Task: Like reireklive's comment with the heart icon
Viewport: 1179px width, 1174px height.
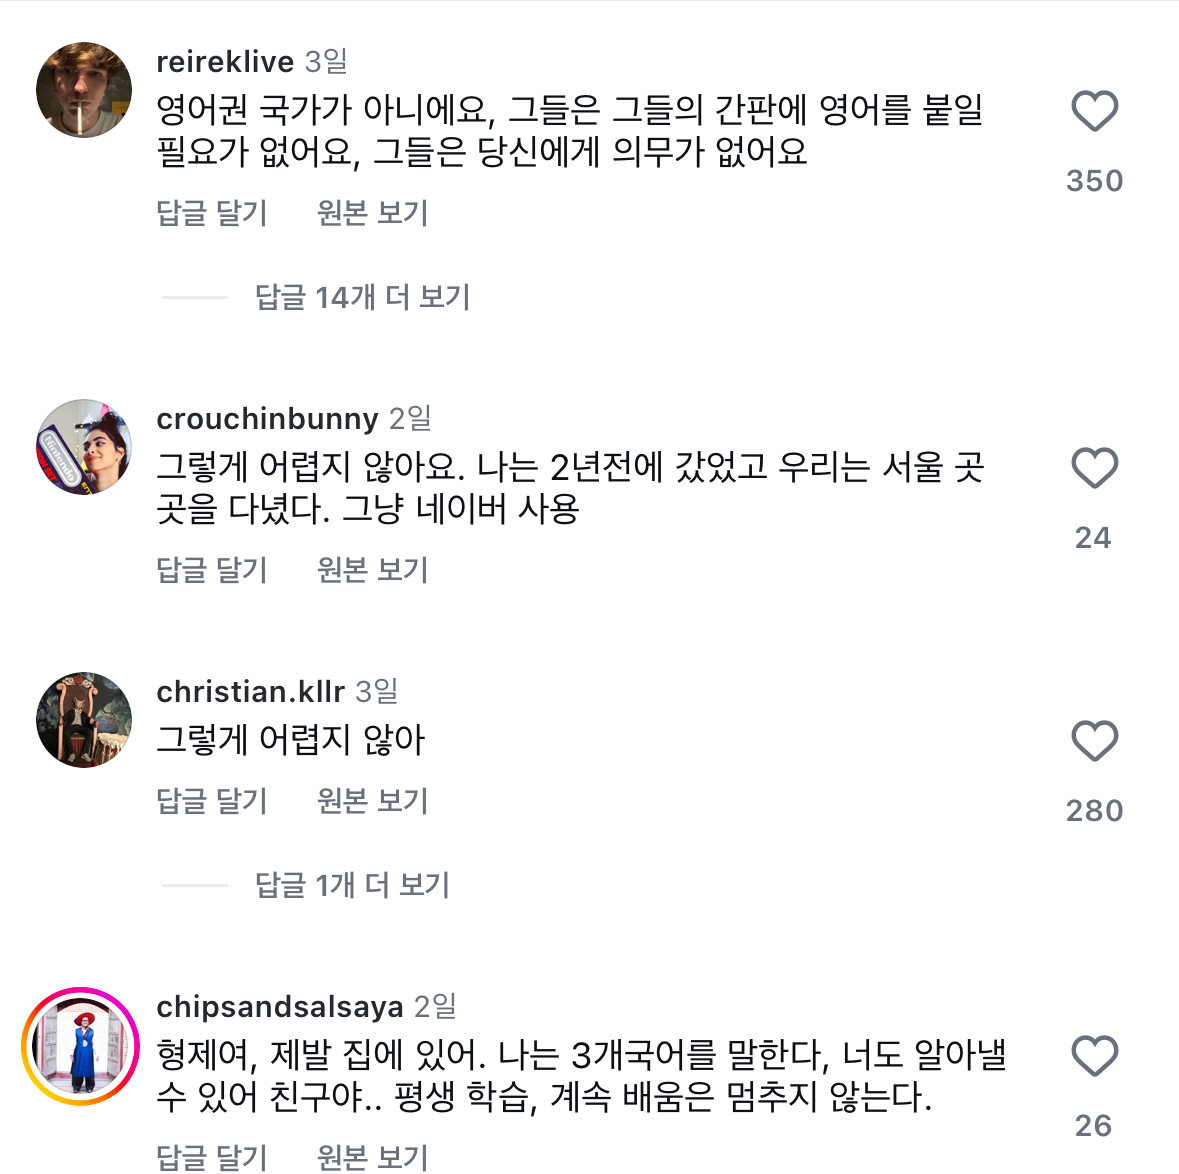Action: 1094,111
